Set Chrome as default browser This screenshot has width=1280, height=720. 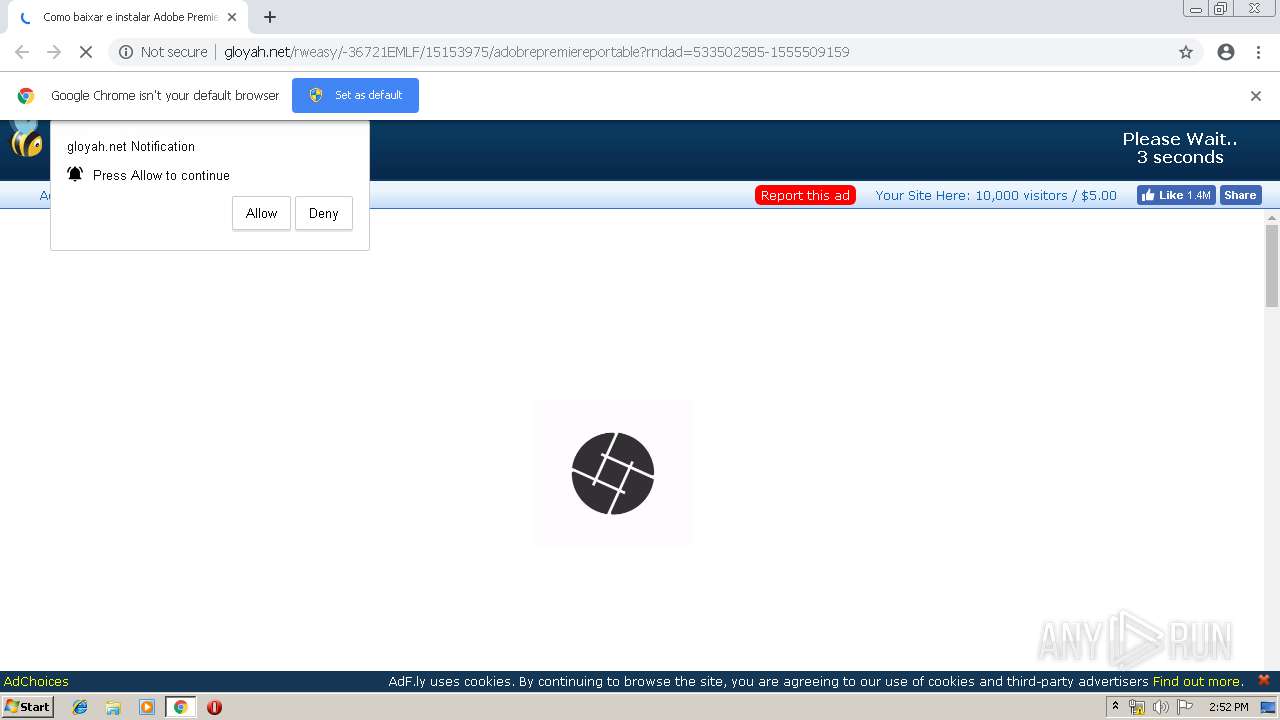click(x=355, y=95)
